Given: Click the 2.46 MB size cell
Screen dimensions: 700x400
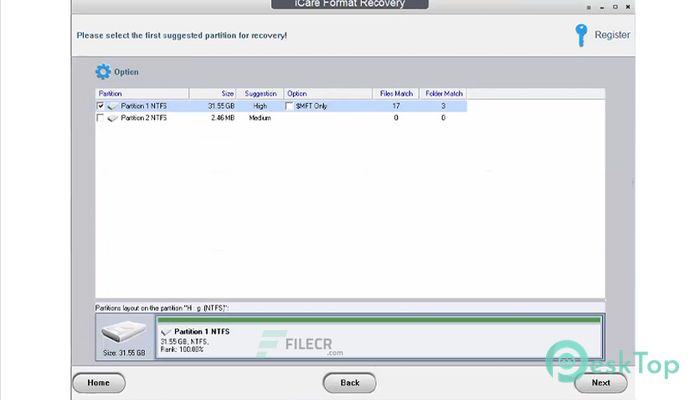Looking at the screenshot, I should tap(223, 118).
